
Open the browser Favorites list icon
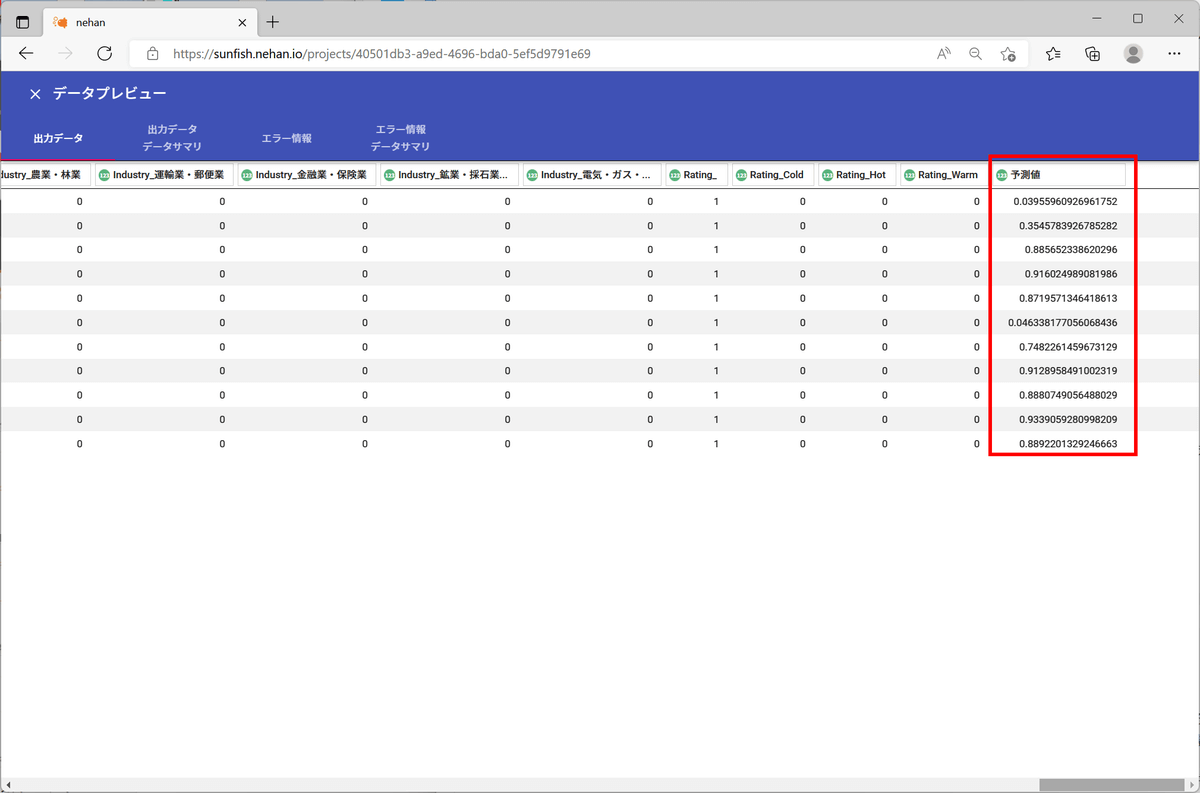1053,54
